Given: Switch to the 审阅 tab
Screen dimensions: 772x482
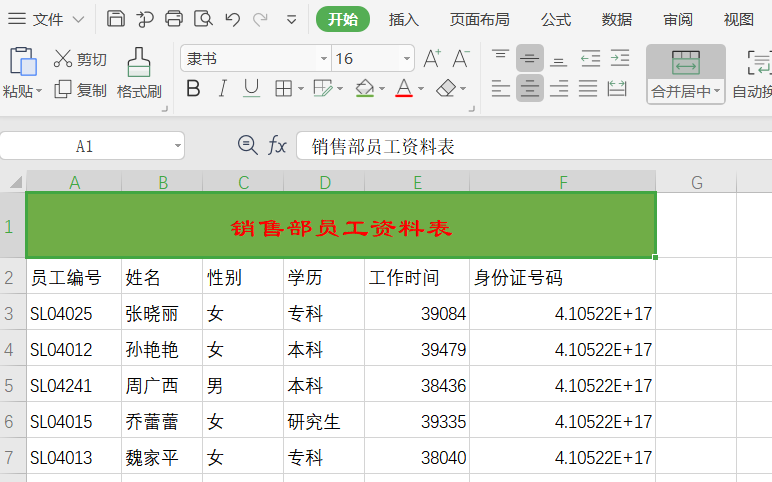Looking at the screenshot, I should (x=678, y=20).
